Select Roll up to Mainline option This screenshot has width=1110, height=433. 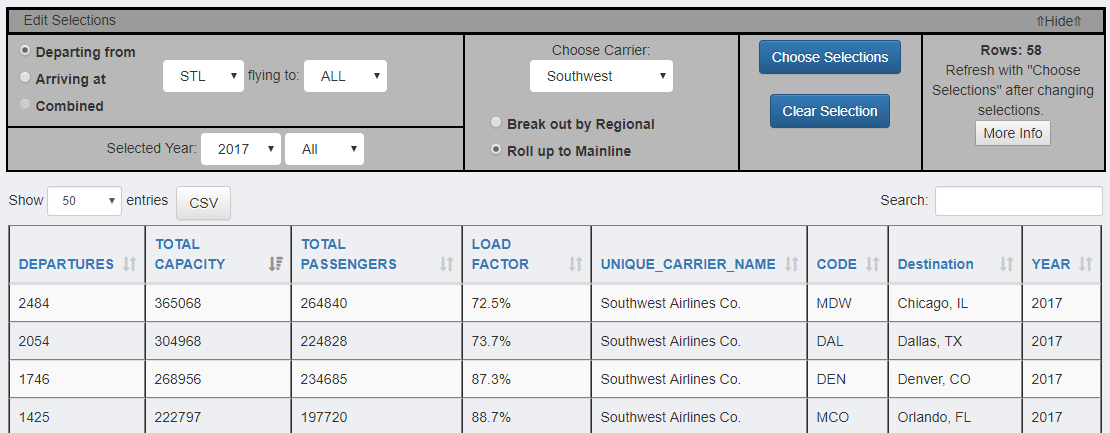pos(496,150)
